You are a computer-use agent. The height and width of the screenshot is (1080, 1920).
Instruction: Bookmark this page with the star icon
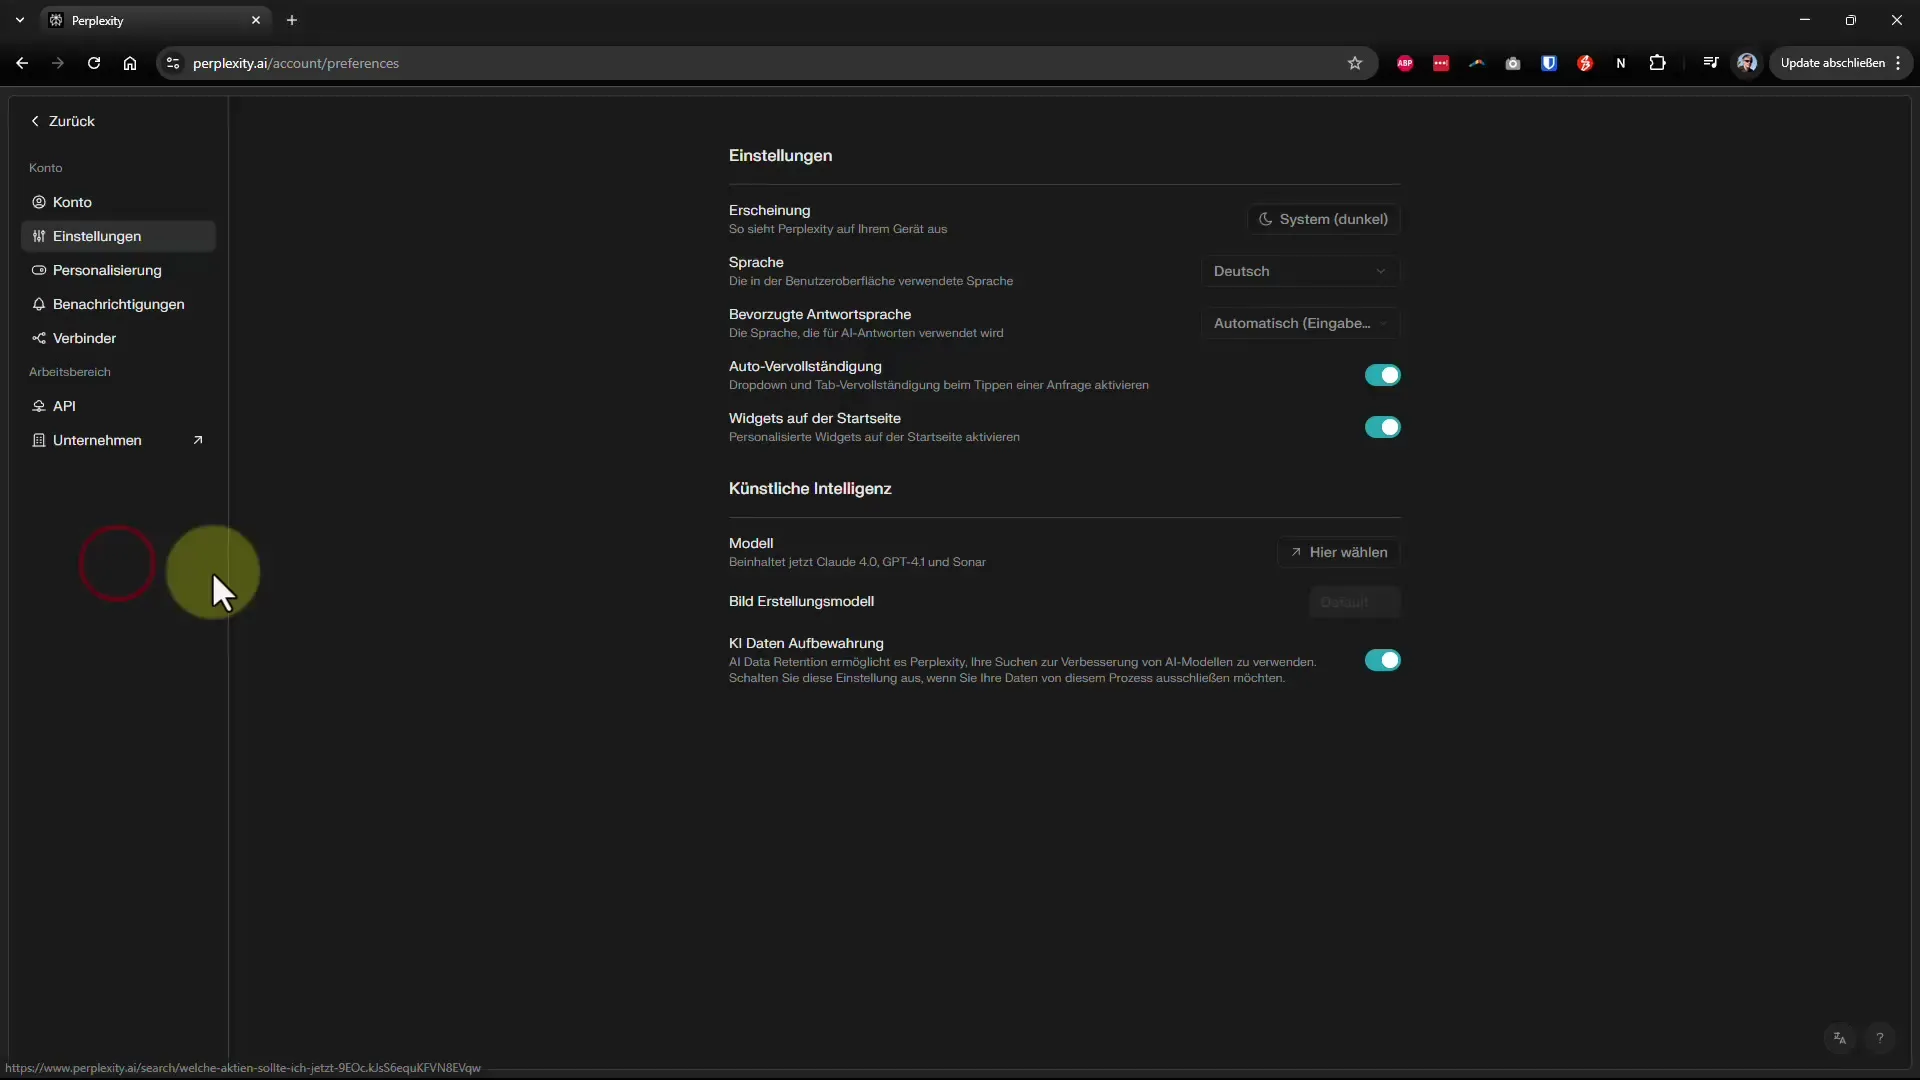pos(1355,63)
